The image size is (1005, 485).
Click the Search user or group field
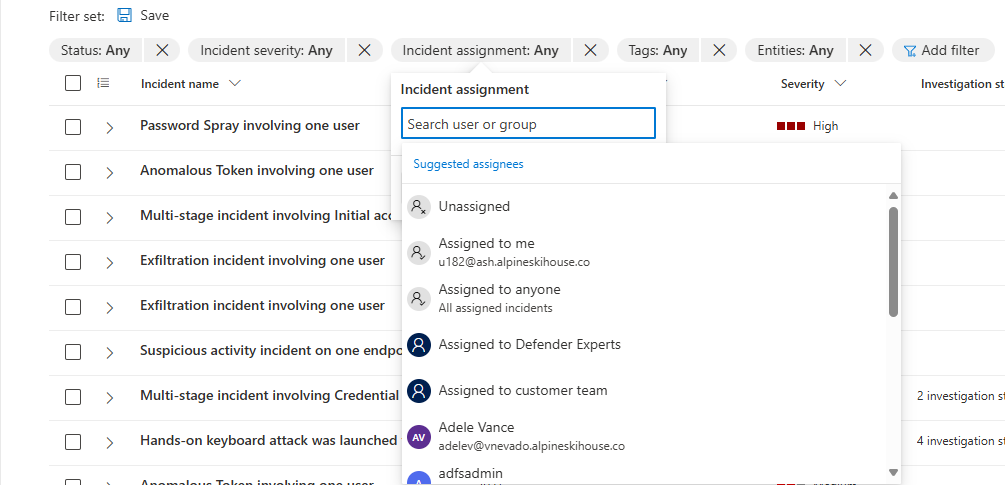[528, 124]
